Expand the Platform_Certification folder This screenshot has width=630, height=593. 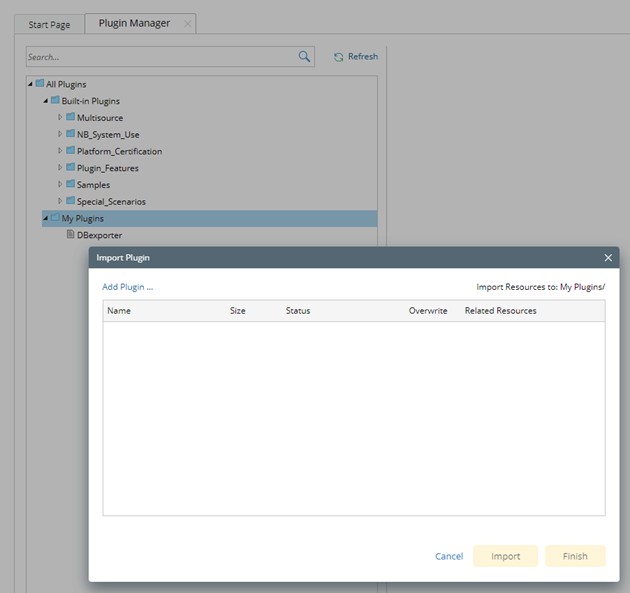click(x=60, y=151)
